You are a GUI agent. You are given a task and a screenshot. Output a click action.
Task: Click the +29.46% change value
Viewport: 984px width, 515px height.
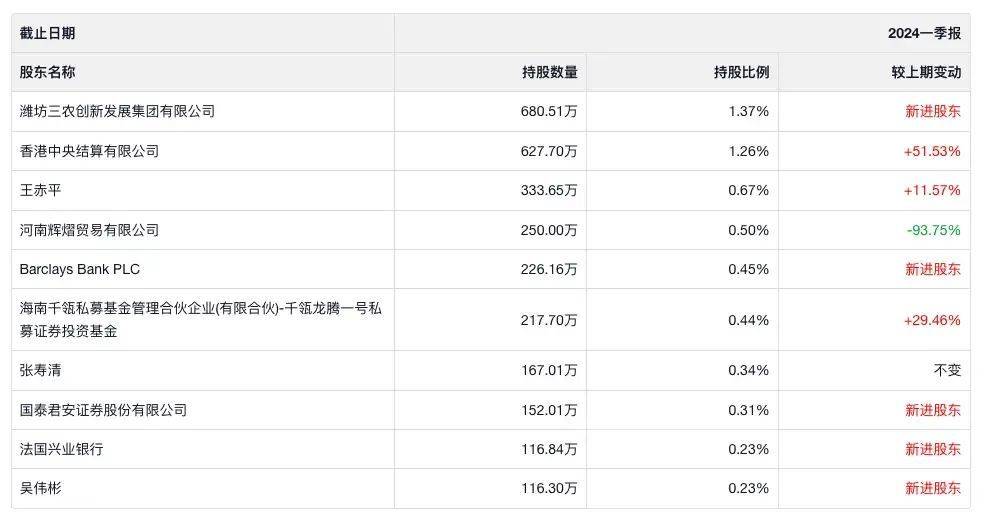click(x=932, y=320)
